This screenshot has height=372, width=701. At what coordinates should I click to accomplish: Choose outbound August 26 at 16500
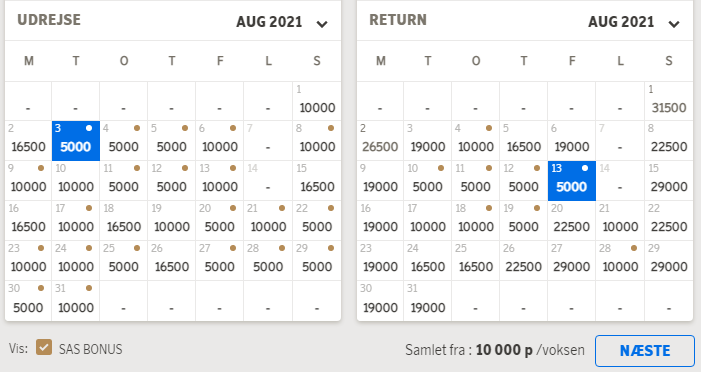172,261
